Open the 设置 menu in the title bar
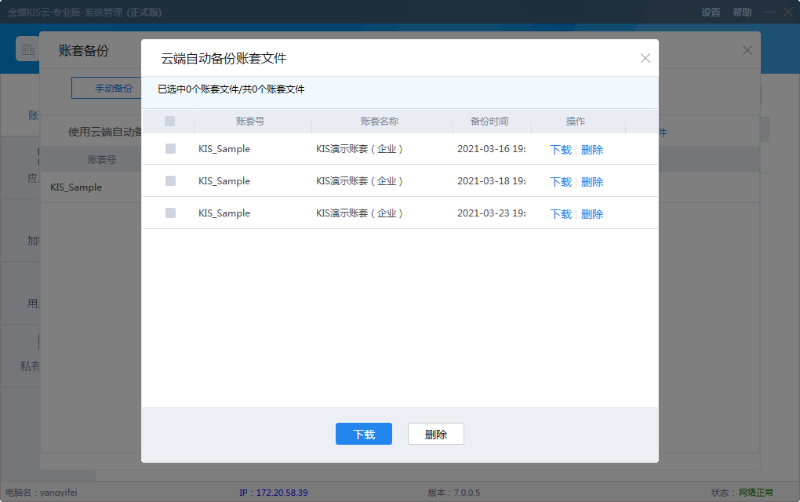 tap(710, 12)
